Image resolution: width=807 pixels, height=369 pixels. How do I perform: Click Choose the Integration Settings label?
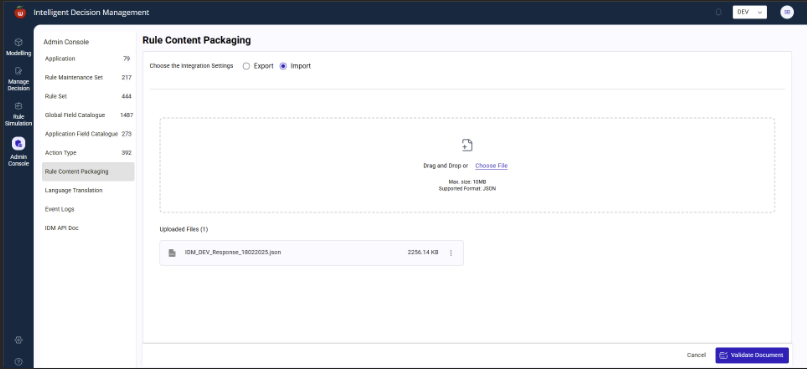(191, 66)
